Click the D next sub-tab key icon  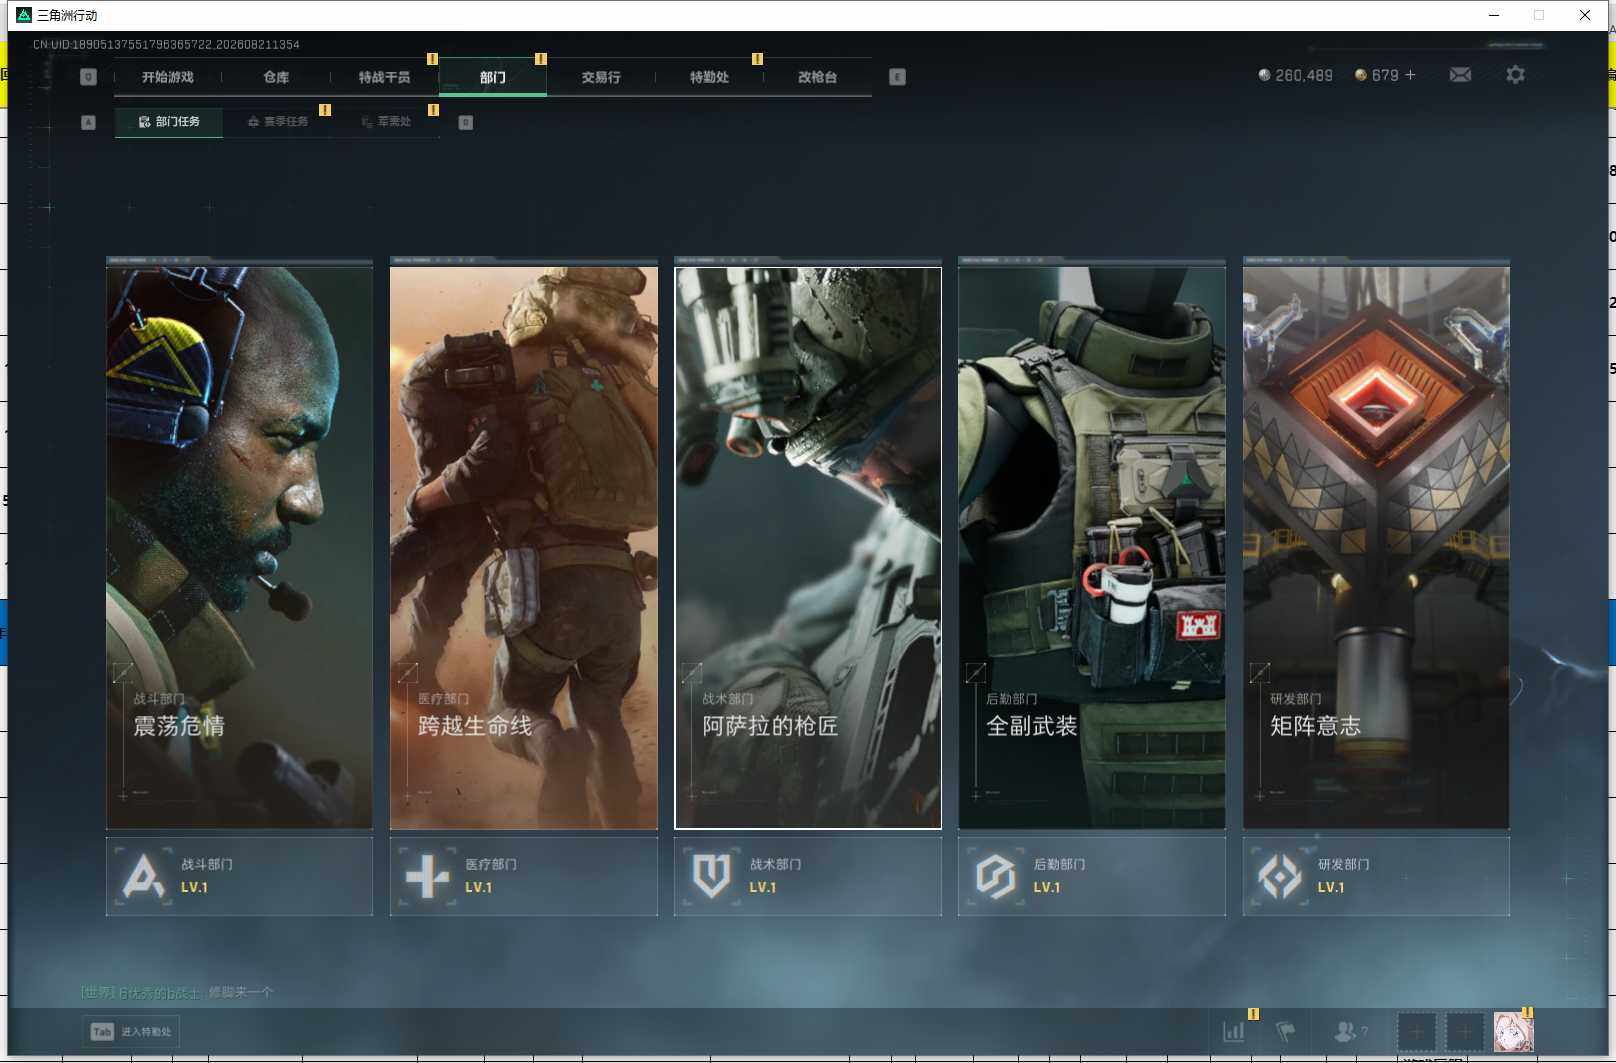465,122
